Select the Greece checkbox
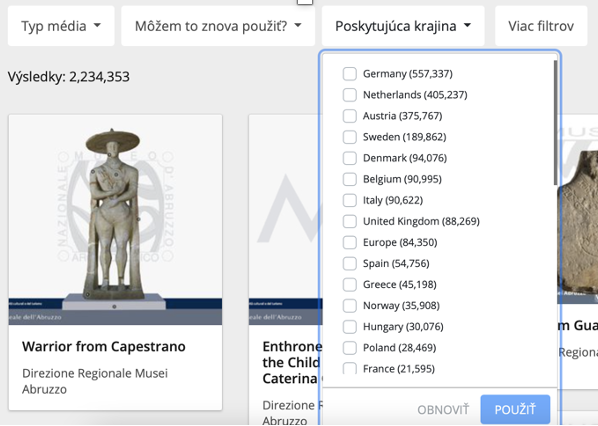 (x=349, y=285)
